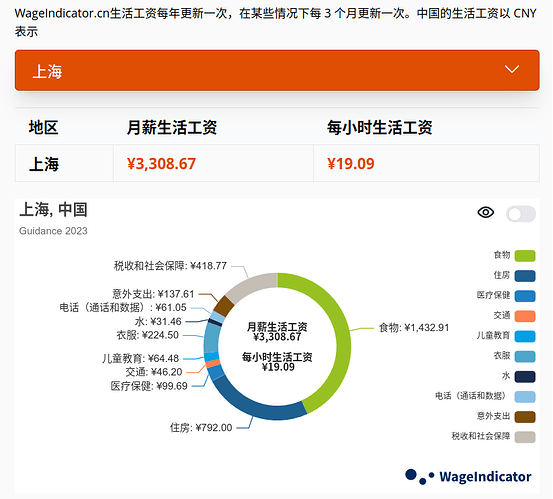This screenshot has height=499, width=553.
Task: Click the 儿童教育: ¥64.48 chart label
Action: 140,359
